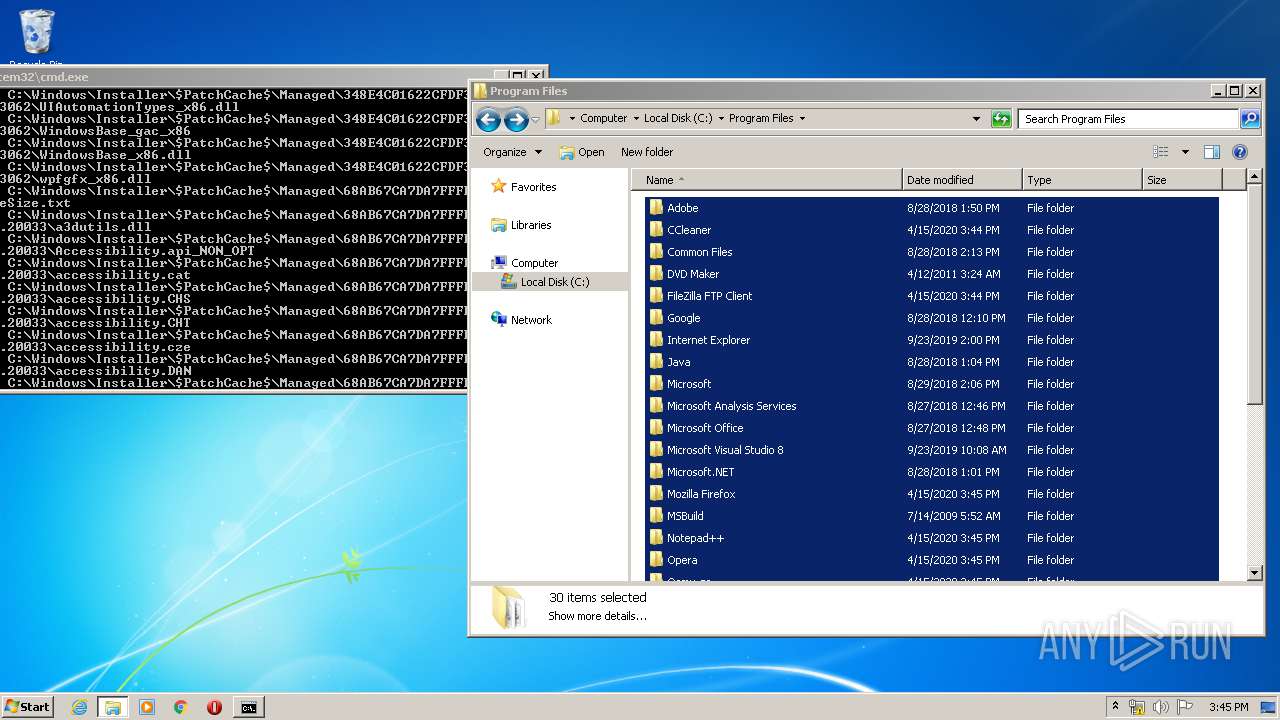Screen dimensions: 1280x720
Task: Switch to cmd.exe taskbar button
Action: 248,707
